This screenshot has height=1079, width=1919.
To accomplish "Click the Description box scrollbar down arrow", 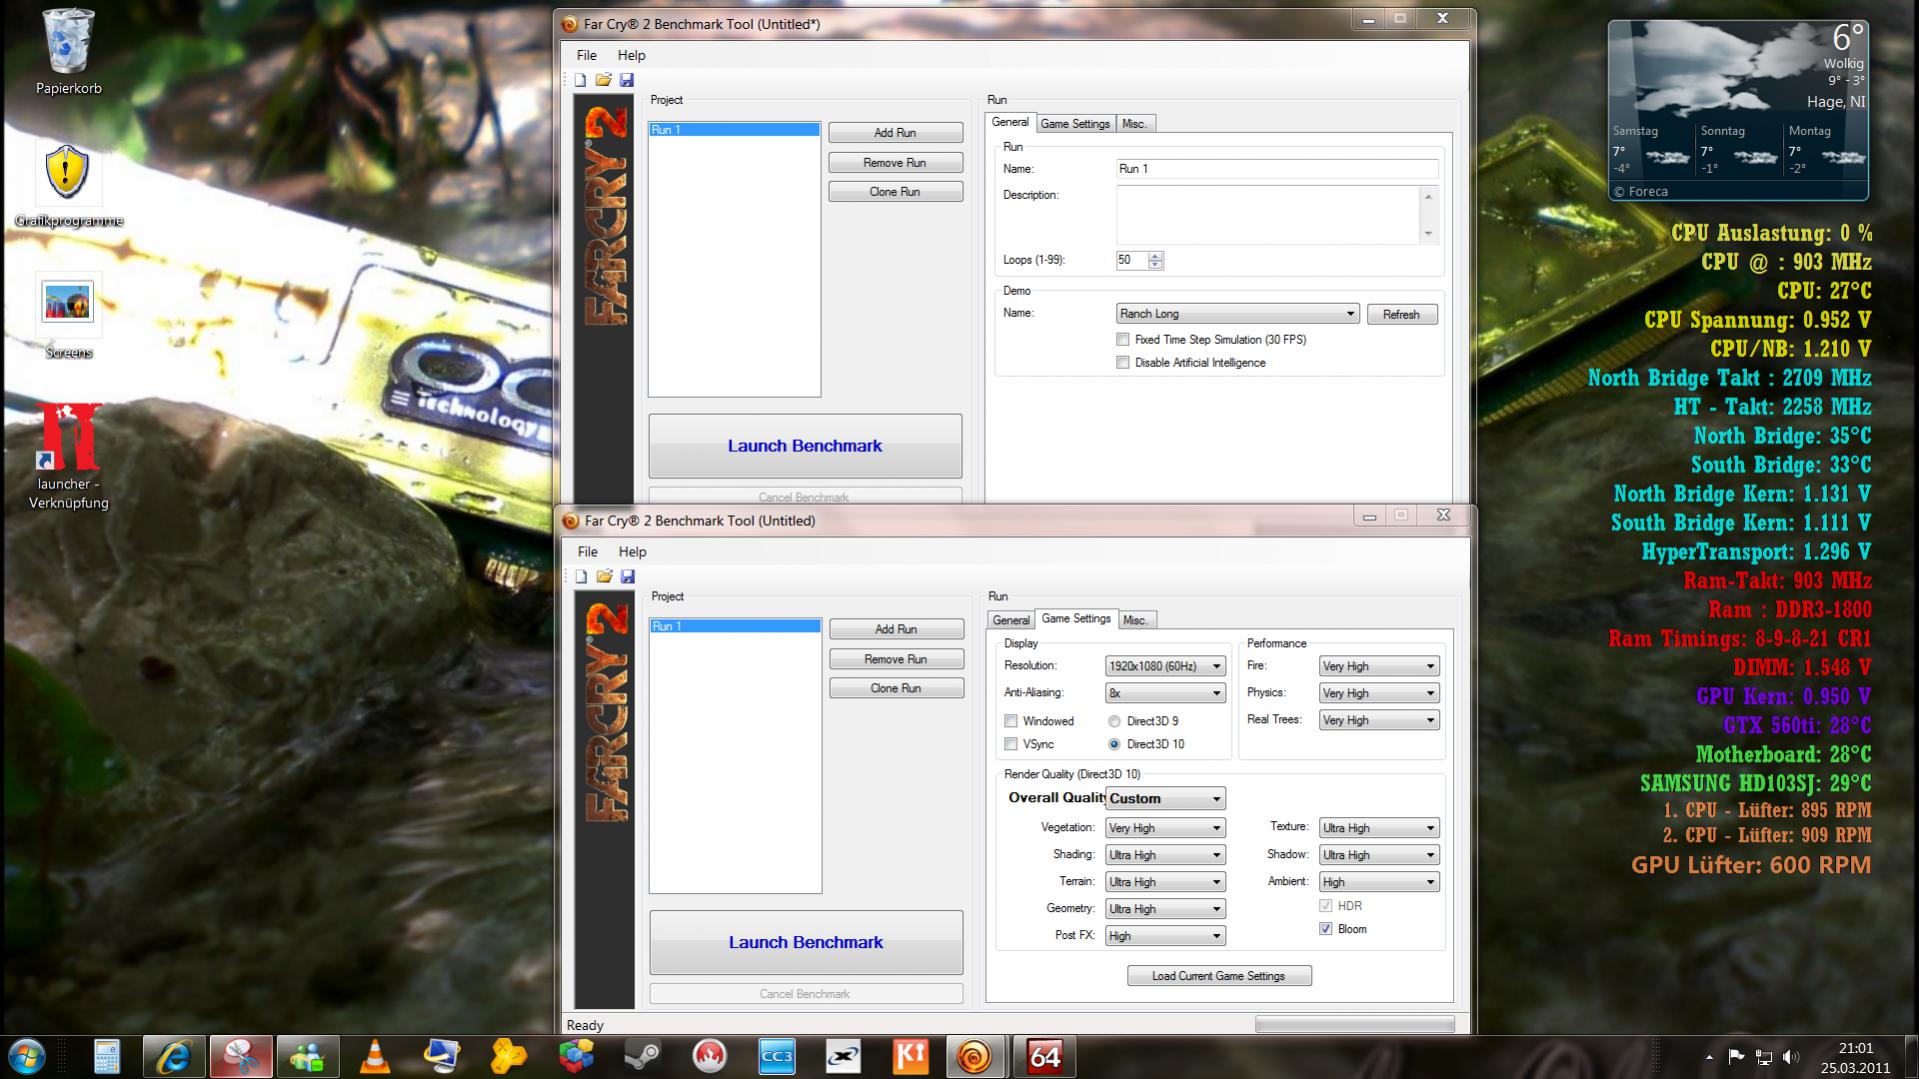I will point(1428,234).
